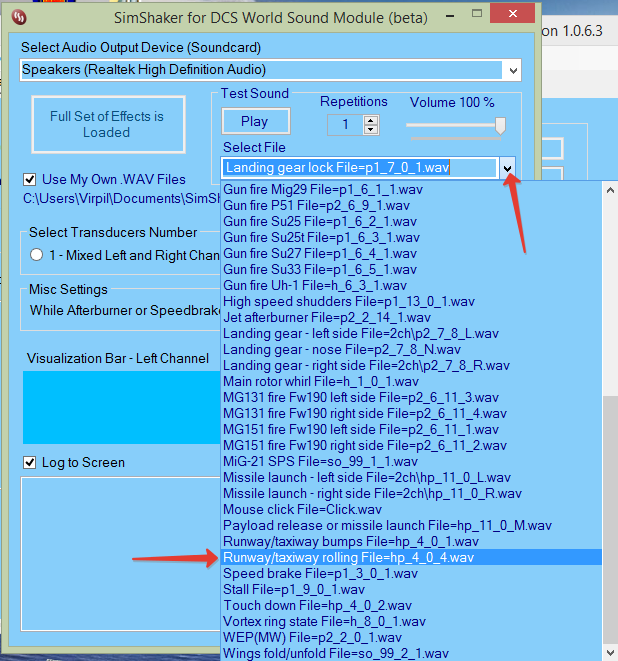Screen dimensions: 618x661
Task: Collapse the Select File dropdown arrow
Action: (508, 168)
